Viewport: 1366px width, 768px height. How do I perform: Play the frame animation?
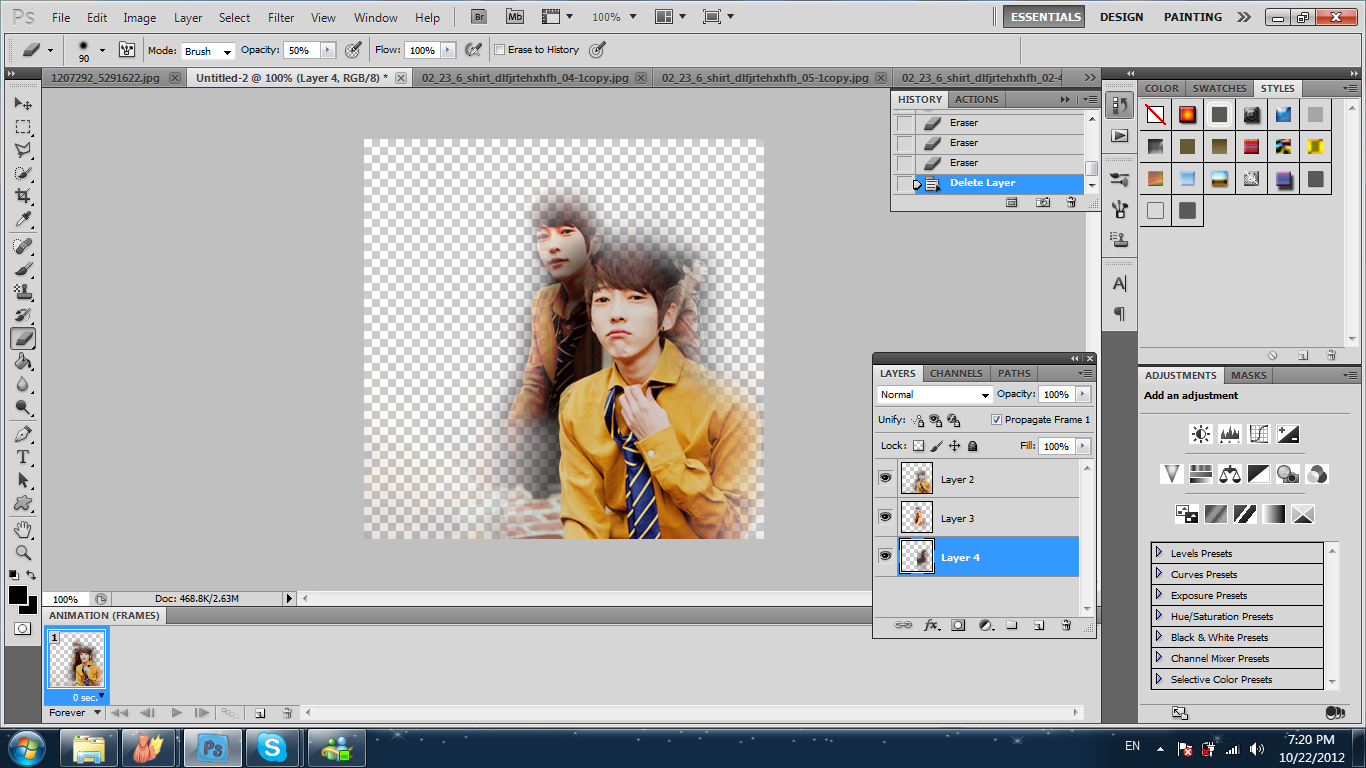[177, 713]
